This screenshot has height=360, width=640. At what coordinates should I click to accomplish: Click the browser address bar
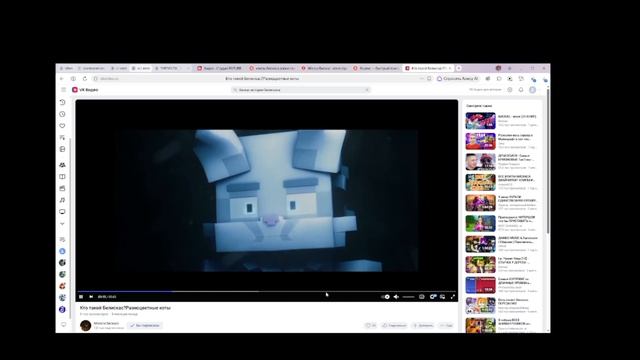(x=261, y=78)
